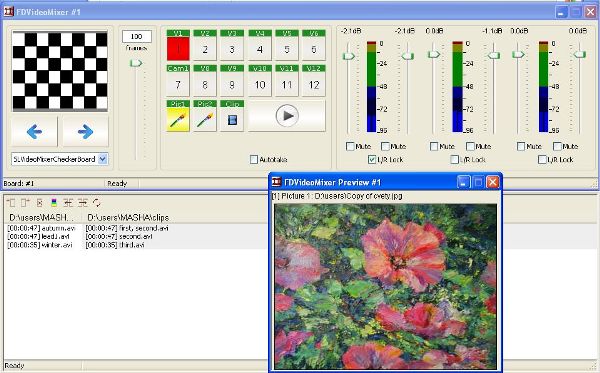Mute right channel of second audio meter
This screenshot has height=373, width=600.
[470, 146]
